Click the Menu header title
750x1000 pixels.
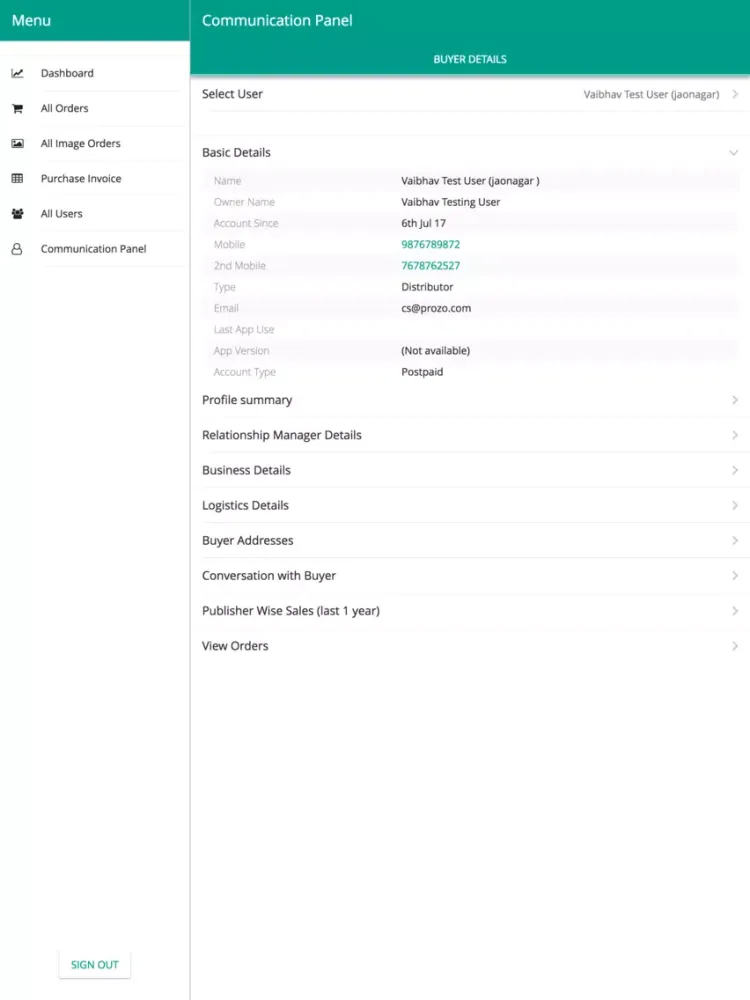pos(31,20)
